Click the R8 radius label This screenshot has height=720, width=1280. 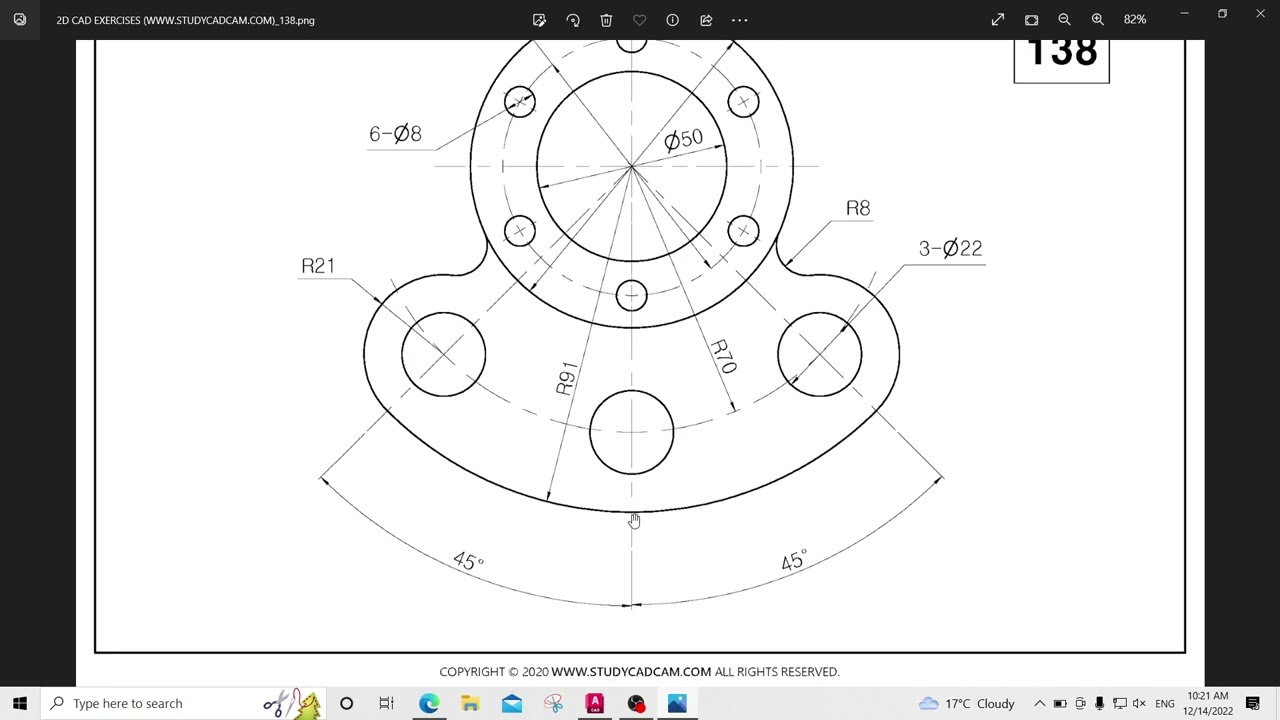click(x=858, y=208)
